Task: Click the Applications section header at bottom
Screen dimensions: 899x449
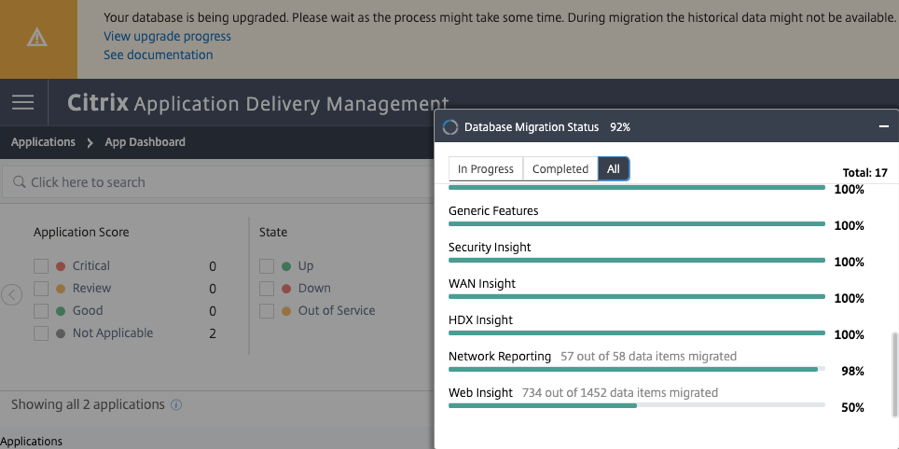Action: coord(31,442)
